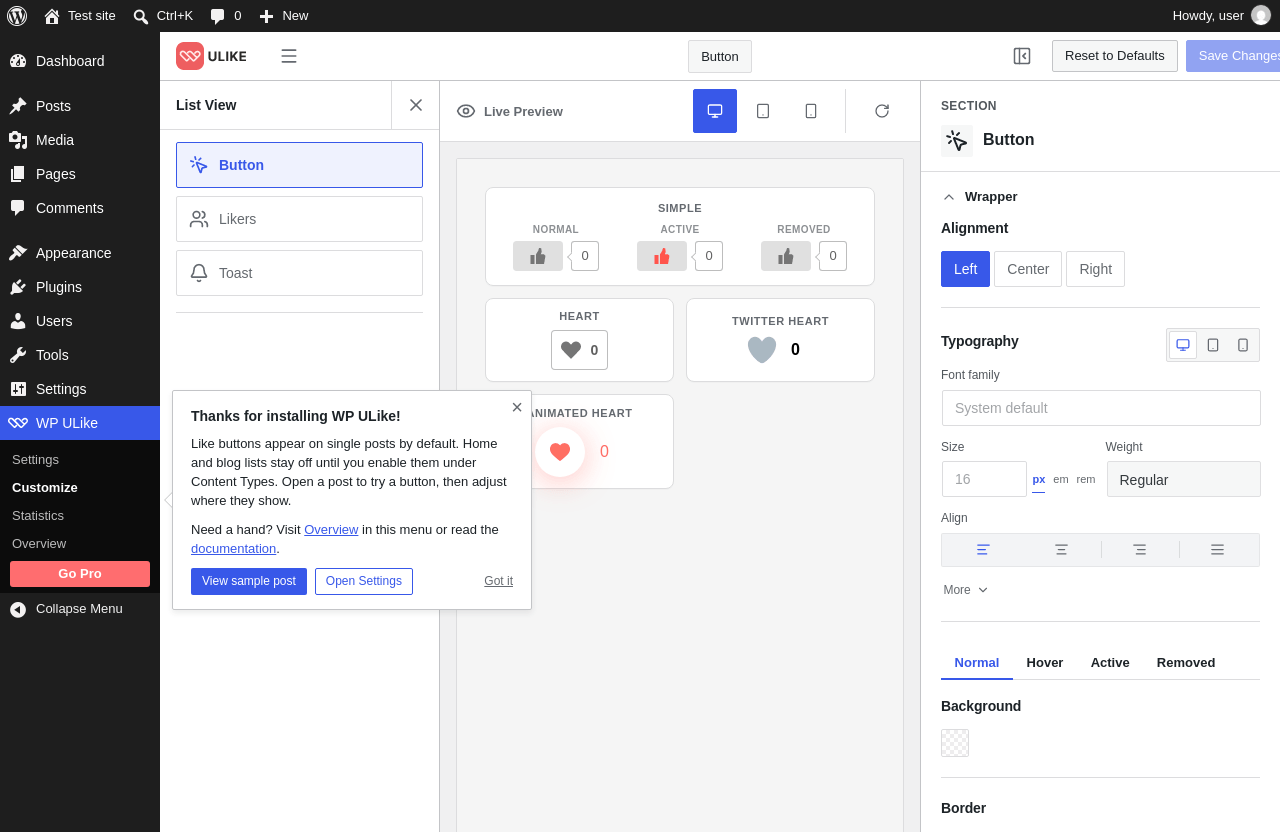Refresh the live preview
Image resolution: width=1280 pixels, height=832 pixels.
click(882, 111)
